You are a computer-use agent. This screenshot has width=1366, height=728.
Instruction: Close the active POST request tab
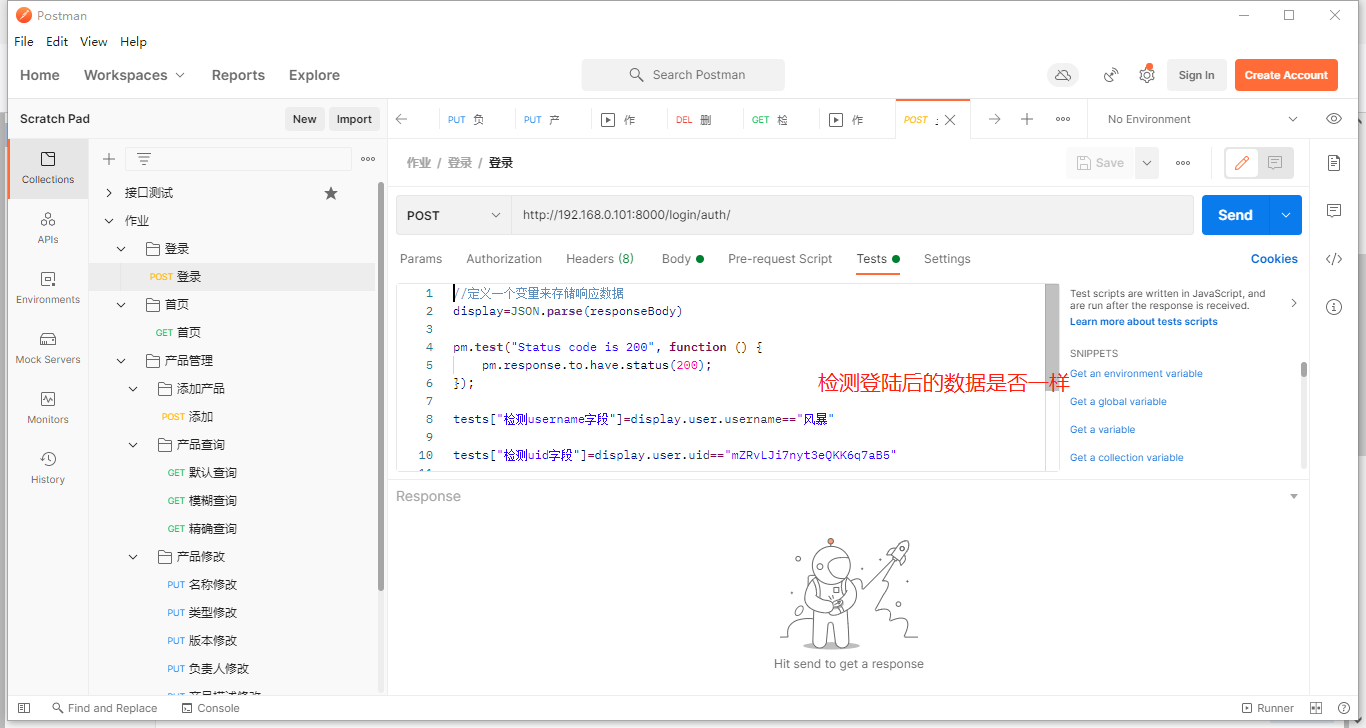click(950, 120)
